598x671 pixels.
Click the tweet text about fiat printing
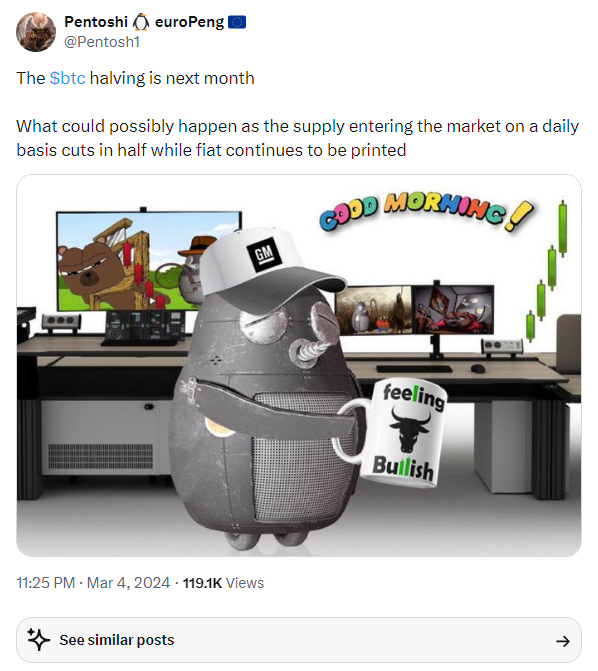point(298,138)
